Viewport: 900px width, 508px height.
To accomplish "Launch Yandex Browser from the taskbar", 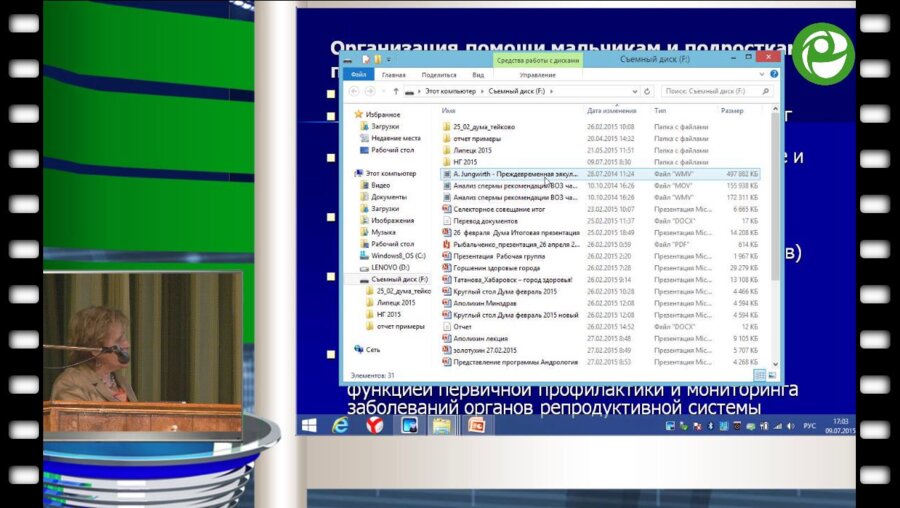I will tap(375, 425).
